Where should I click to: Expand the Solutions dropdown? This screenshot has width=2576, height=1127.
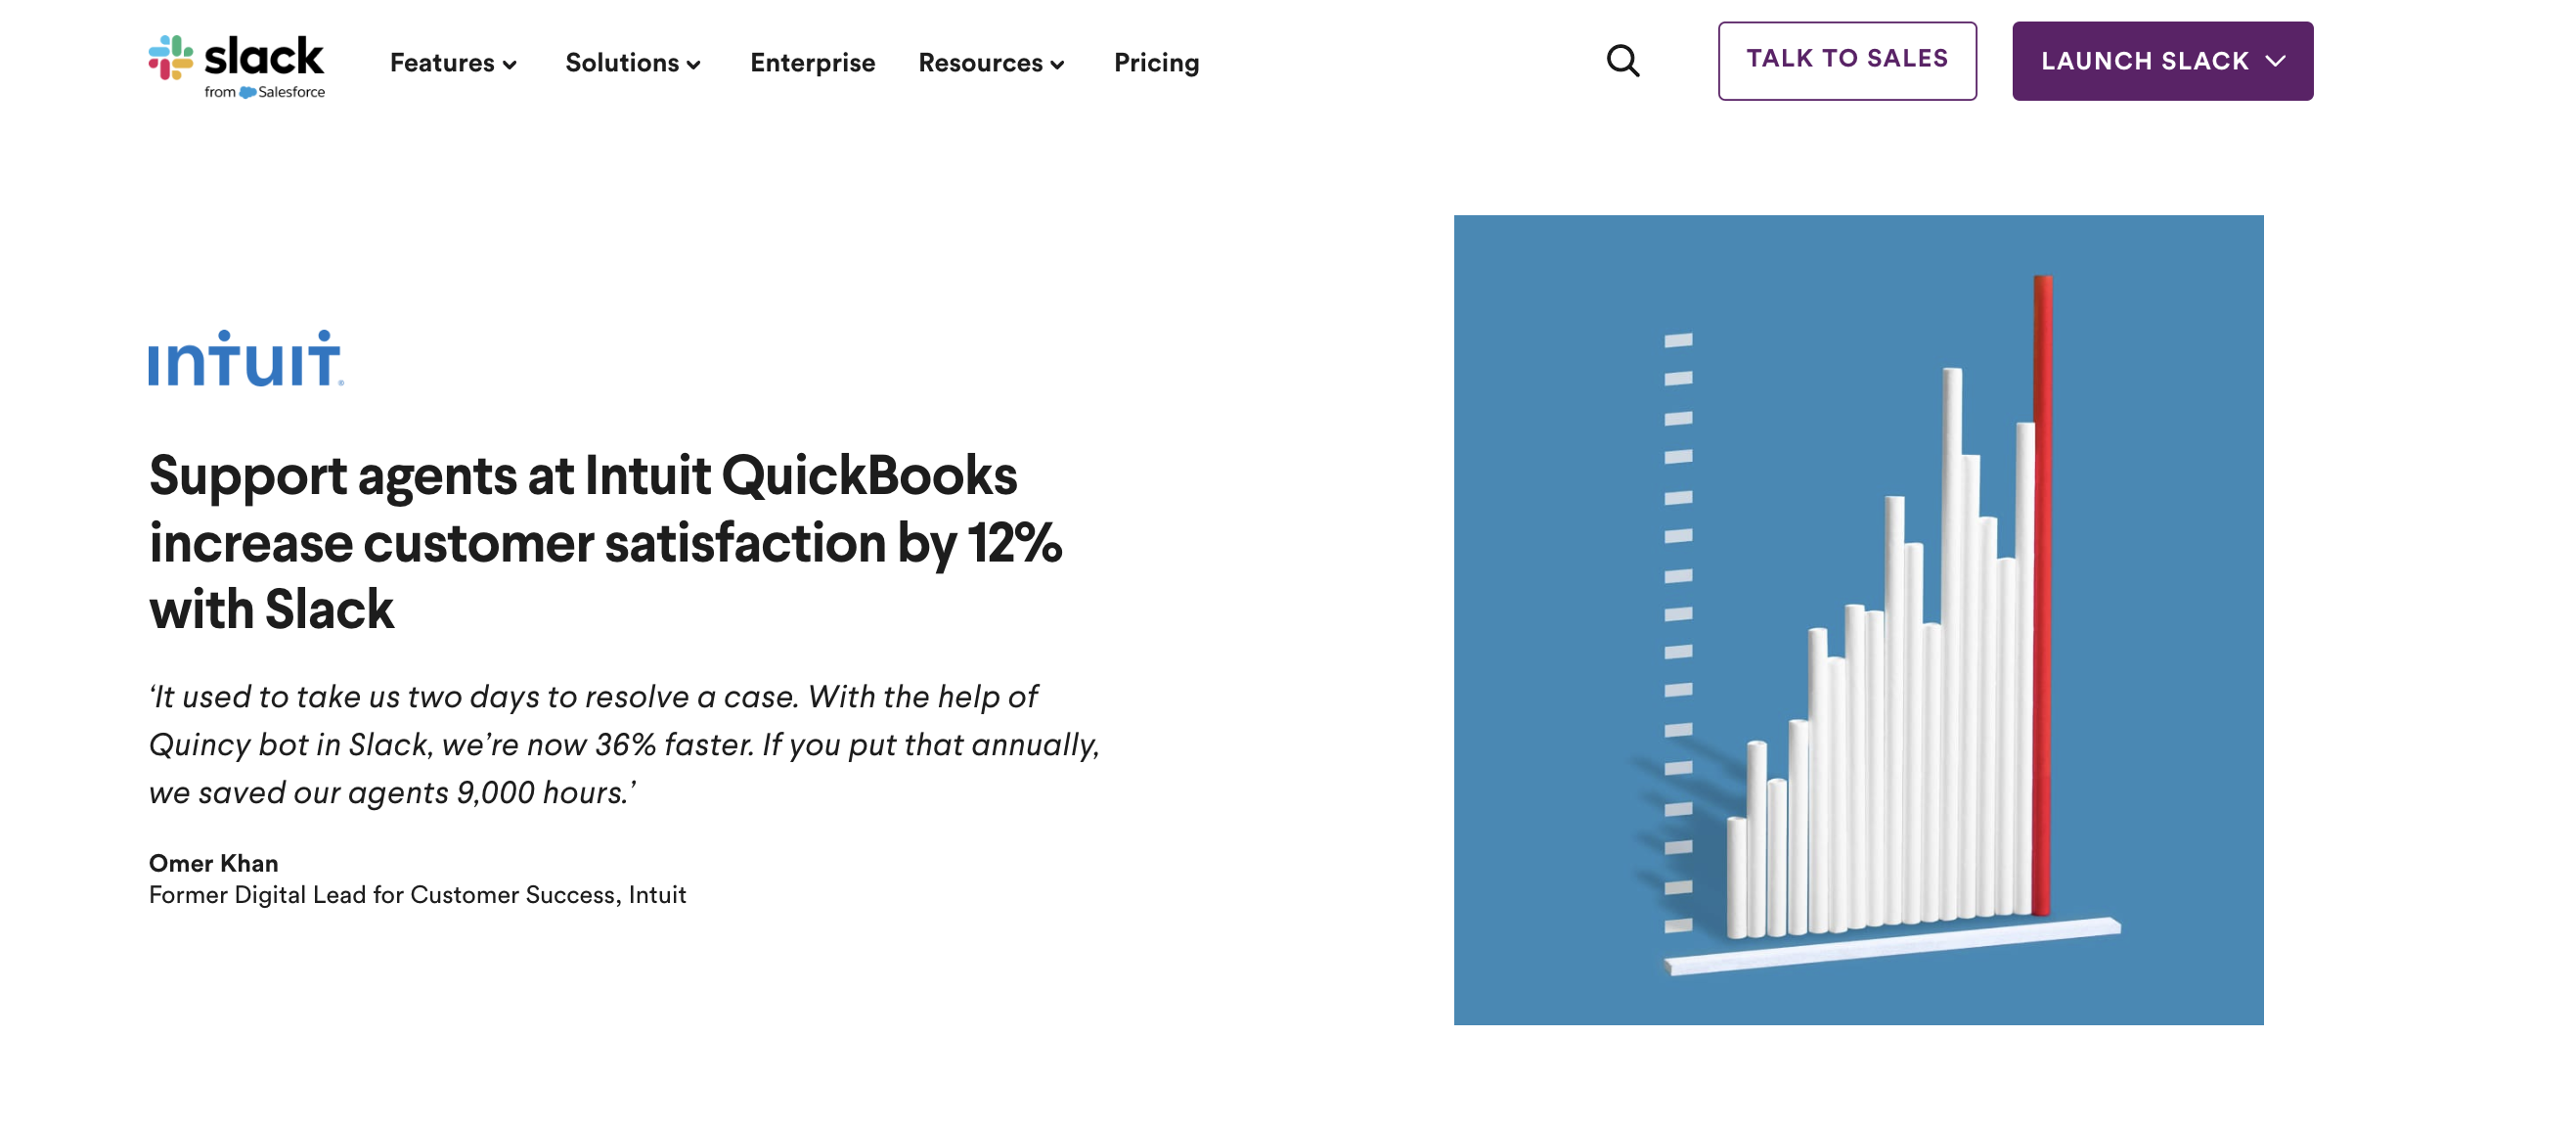pyautogui.click(x=695, y=64)
